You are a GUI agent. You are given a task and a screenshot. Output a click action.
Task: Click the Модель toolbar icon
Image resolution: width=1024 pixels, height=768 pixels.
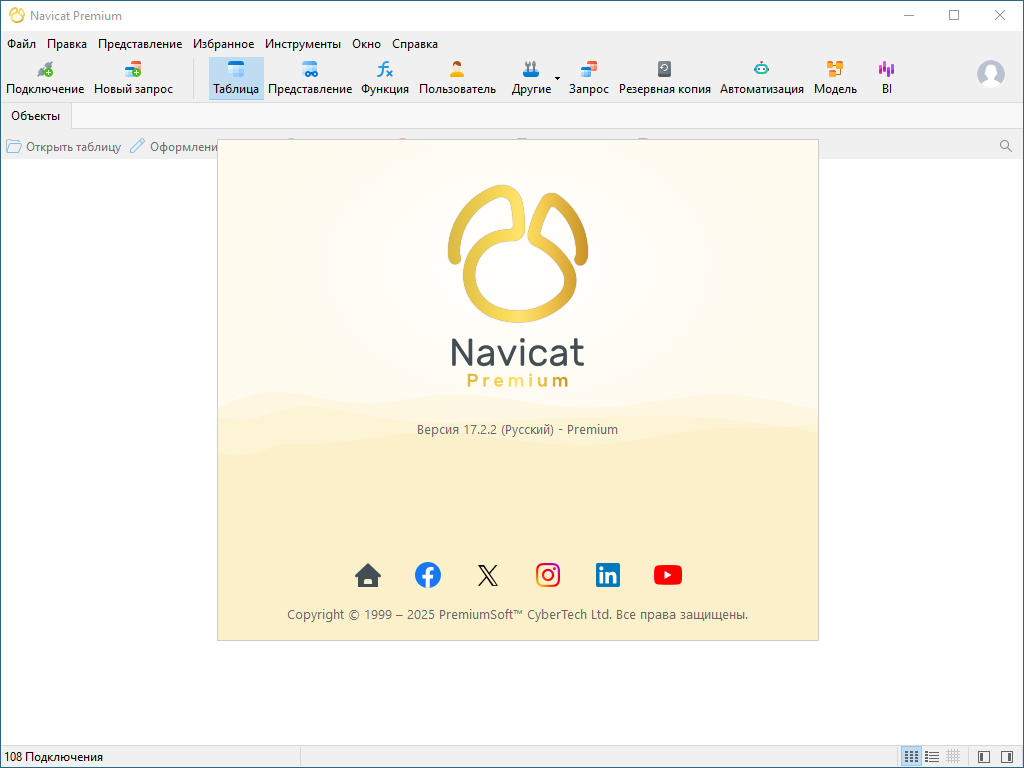[x=835, y=78]
